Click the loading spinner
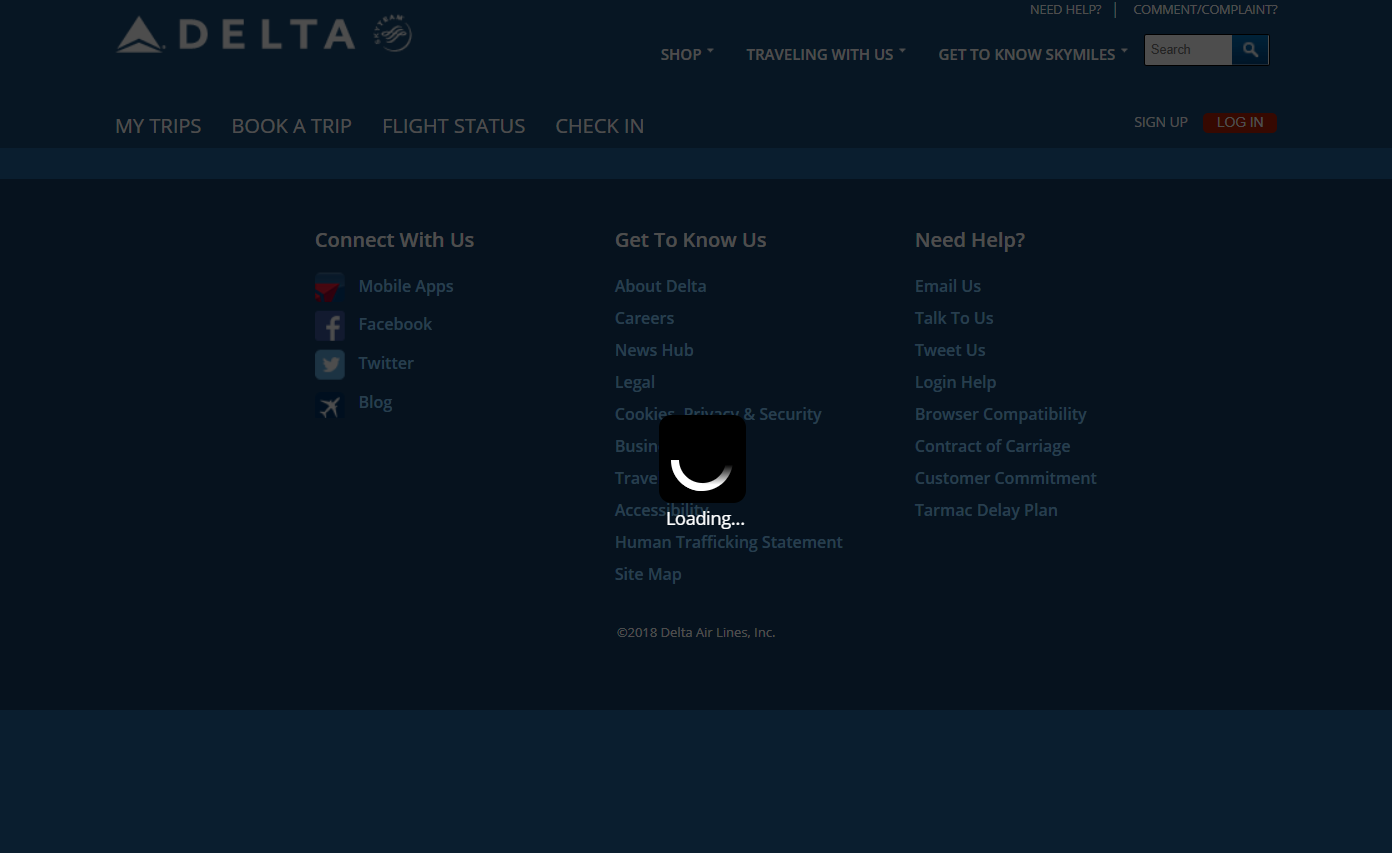Image resolution: width=1392 pixels, height=853 pixels. point(702,459)
